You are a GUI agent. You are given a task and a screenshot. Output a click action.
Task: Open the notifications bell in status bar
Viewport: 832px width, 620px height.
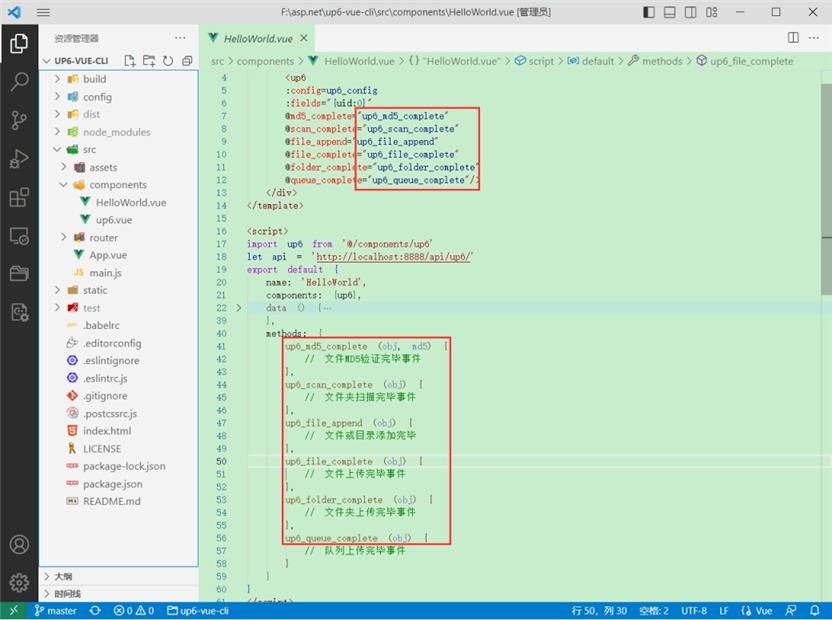tap(814, 610)
